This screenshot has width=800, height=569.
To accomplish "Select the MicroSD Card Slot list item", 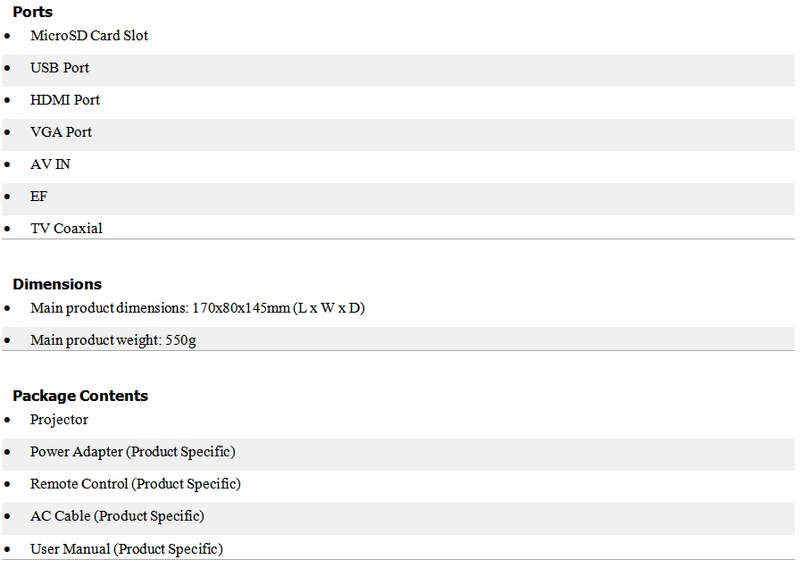I will (x=89, y=36).
